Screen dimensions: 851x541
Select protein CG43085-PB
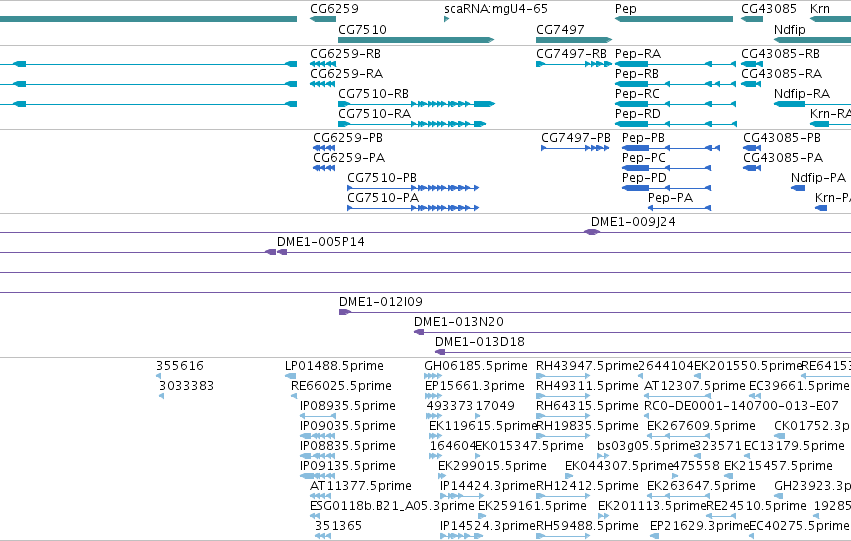(x=752, y=148)
